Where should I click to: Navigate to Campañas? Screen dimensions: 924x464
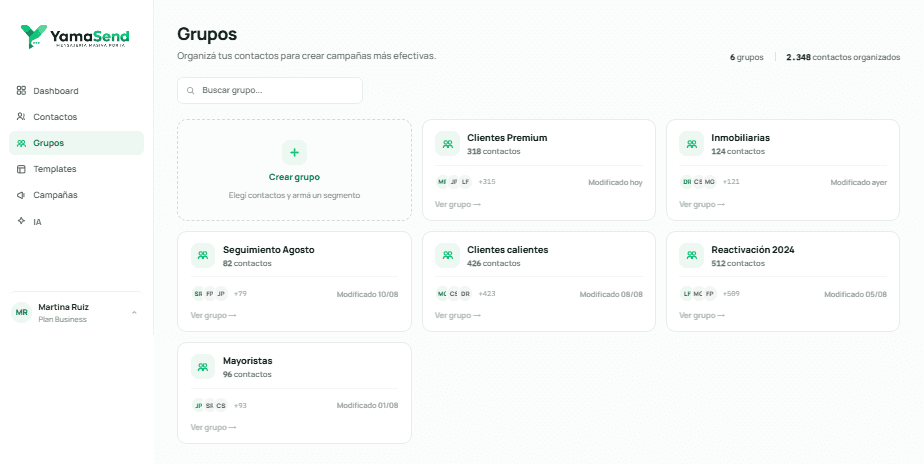click(76, 195)
